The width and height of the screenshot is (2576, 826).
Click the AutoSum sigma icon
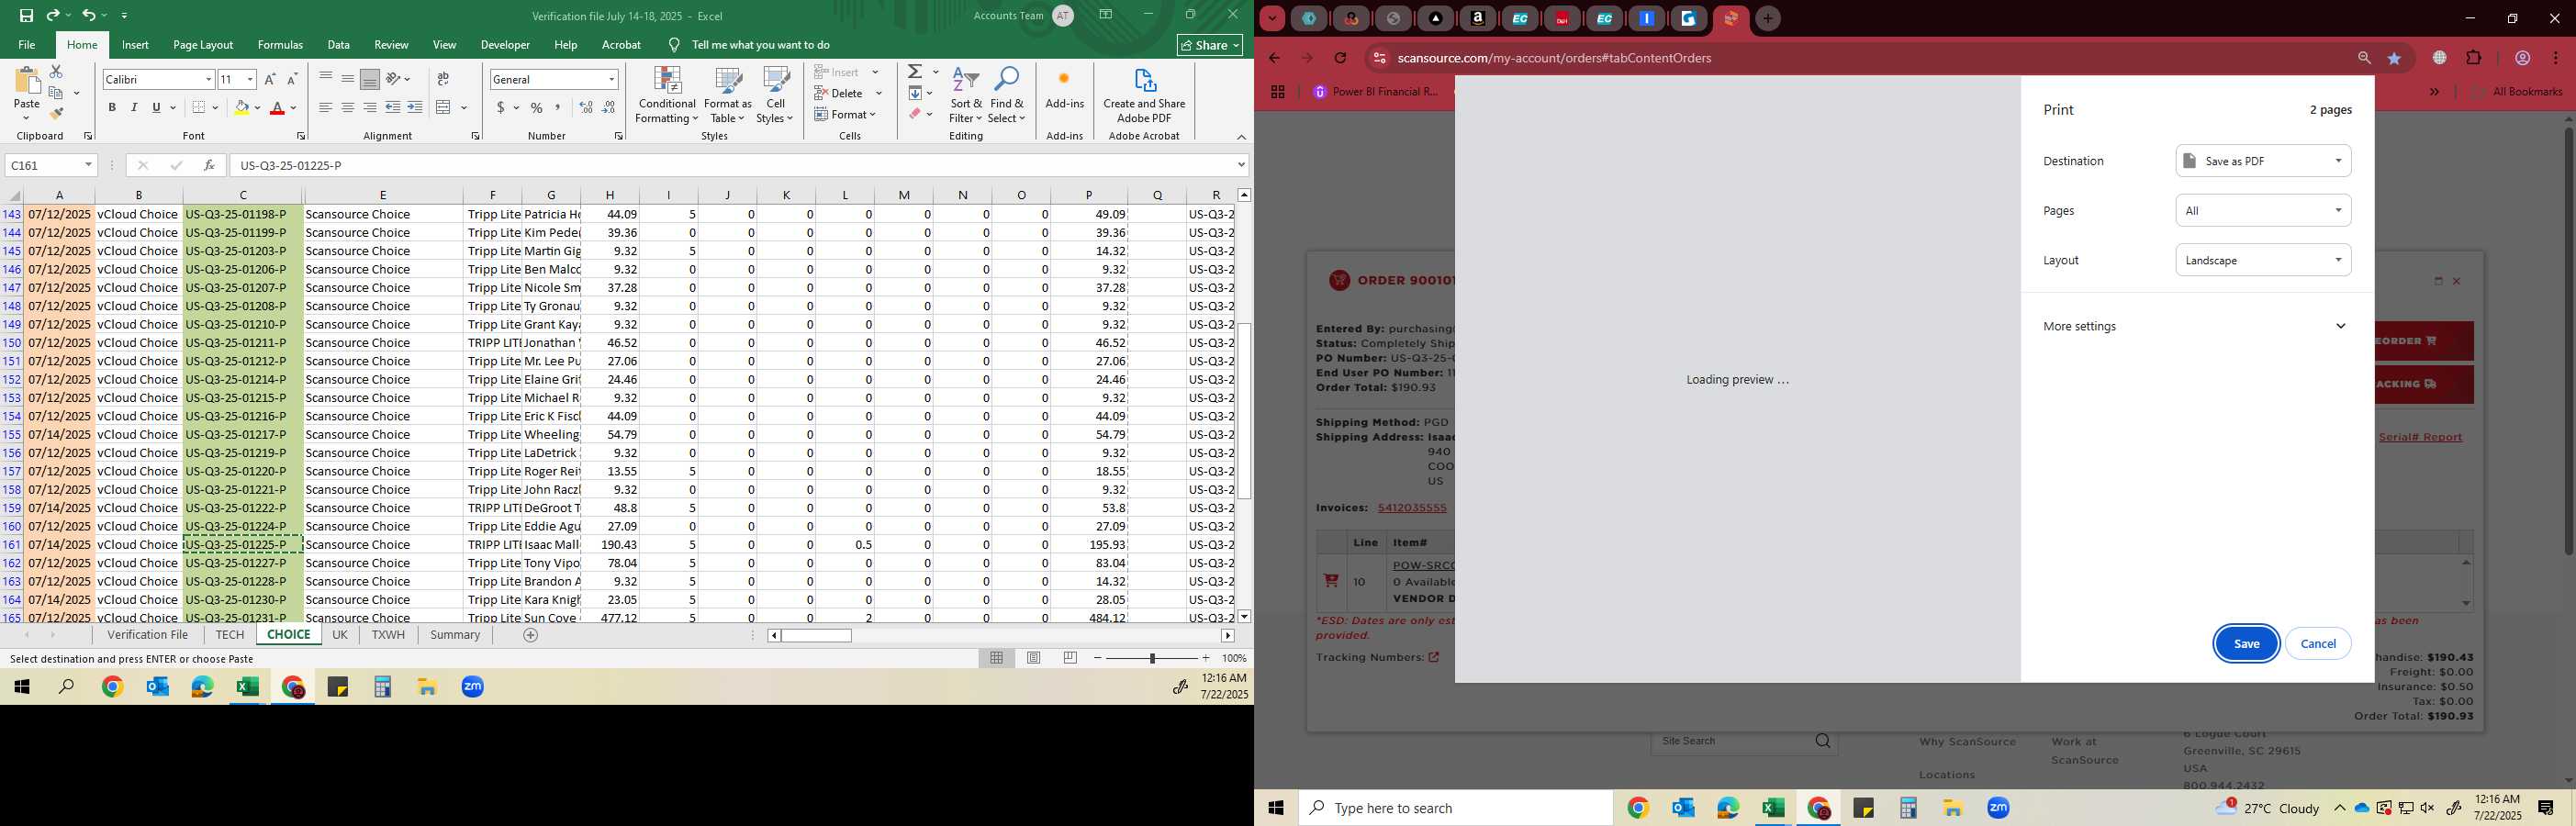click(x=915, y=72)
